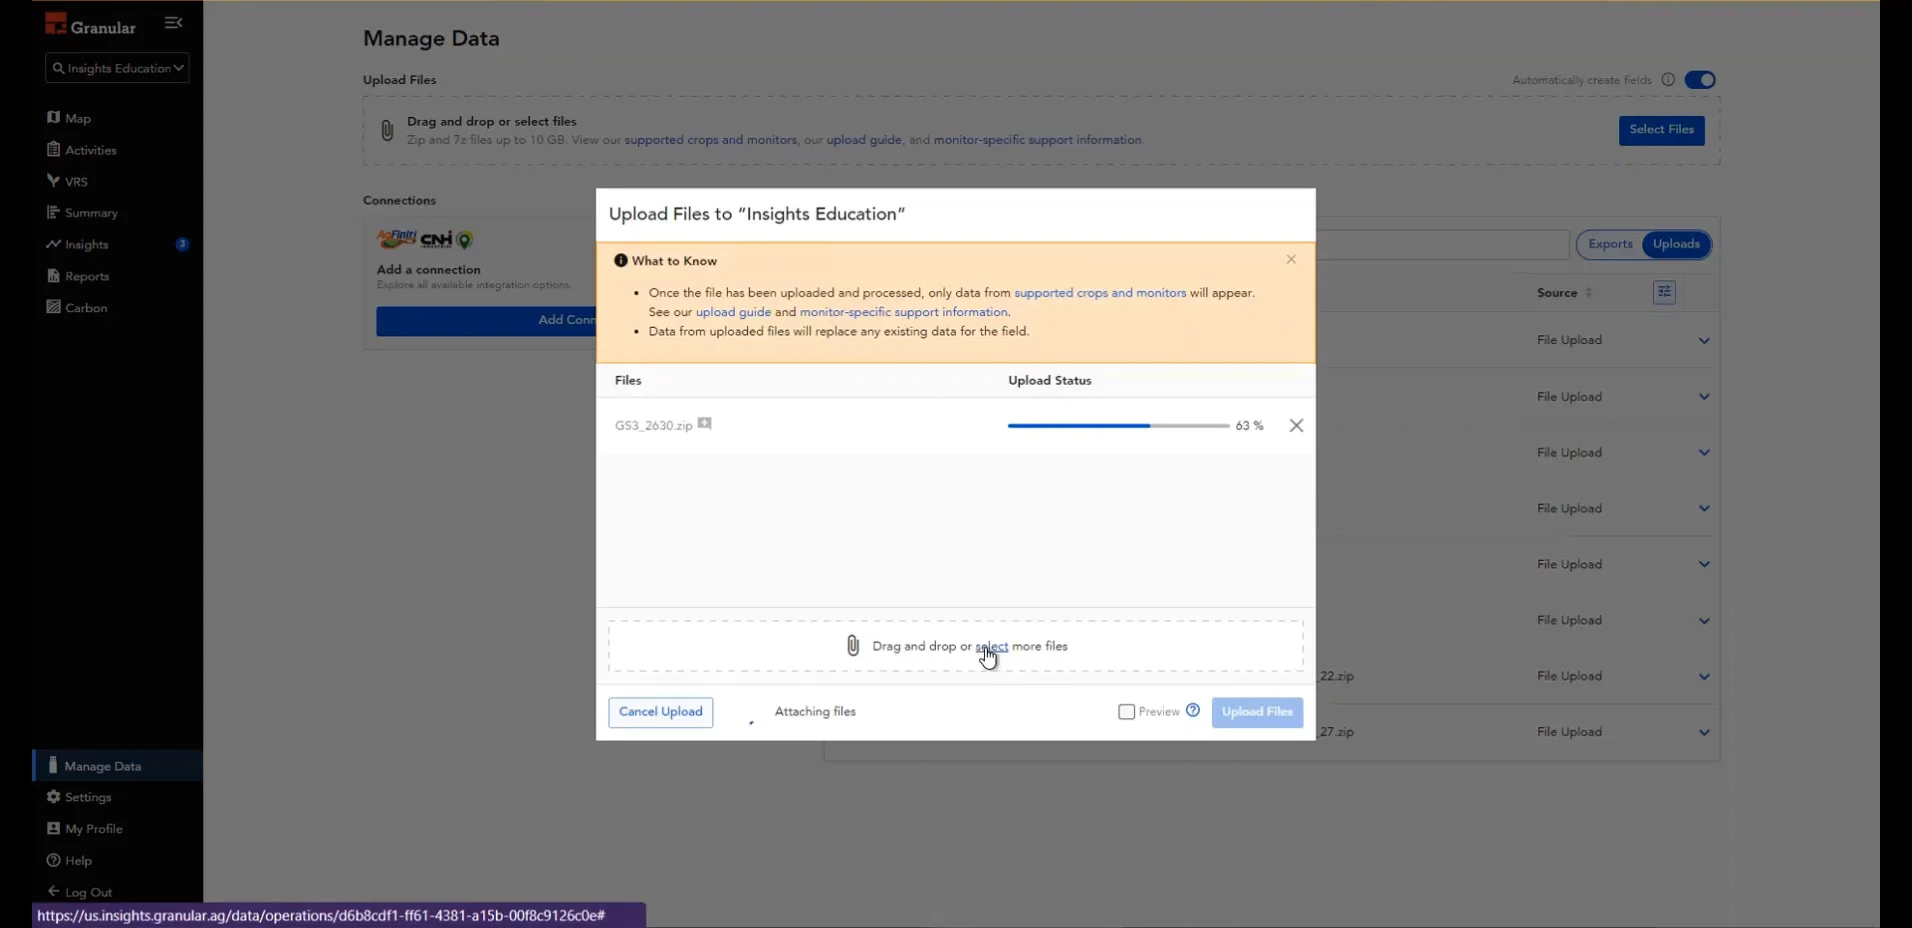The image size is (1912, 928).
Task: Open the Reports sidebar icon
Action: (54, 276)
